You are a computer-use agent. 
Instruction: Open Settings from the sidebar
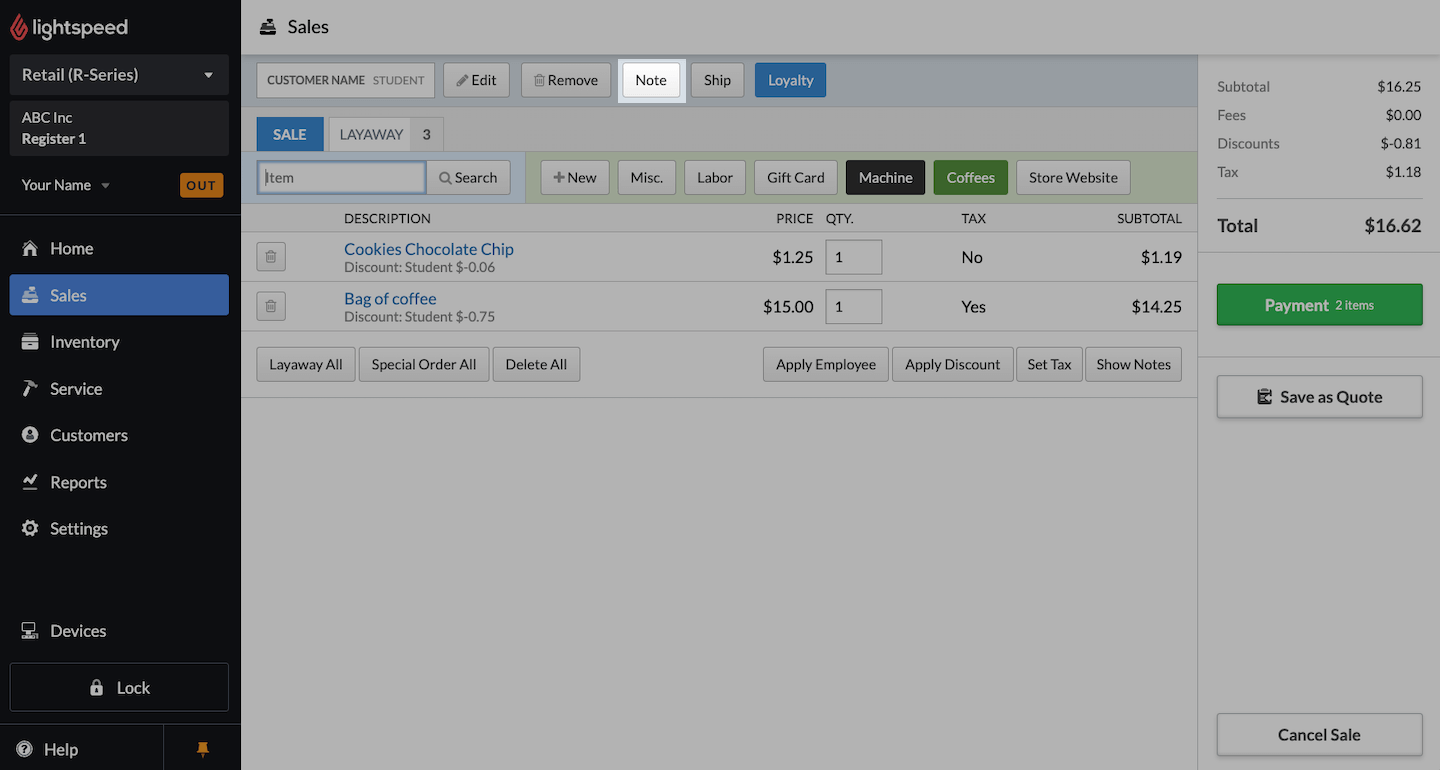[x=78, y=529]
